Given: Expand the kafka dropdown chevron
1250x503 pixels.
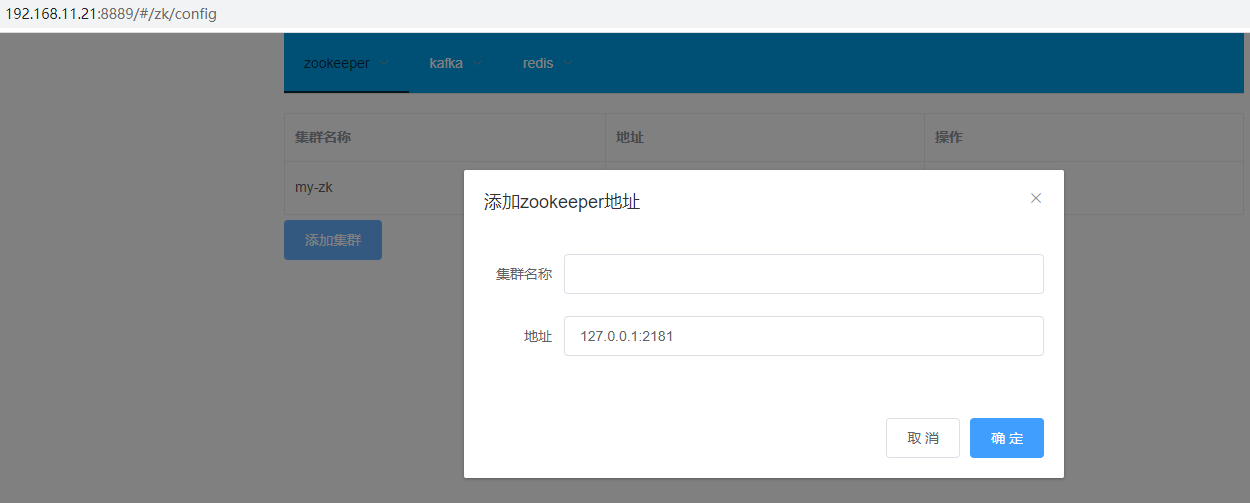Looking at the screenshot, I should [477, 63].
